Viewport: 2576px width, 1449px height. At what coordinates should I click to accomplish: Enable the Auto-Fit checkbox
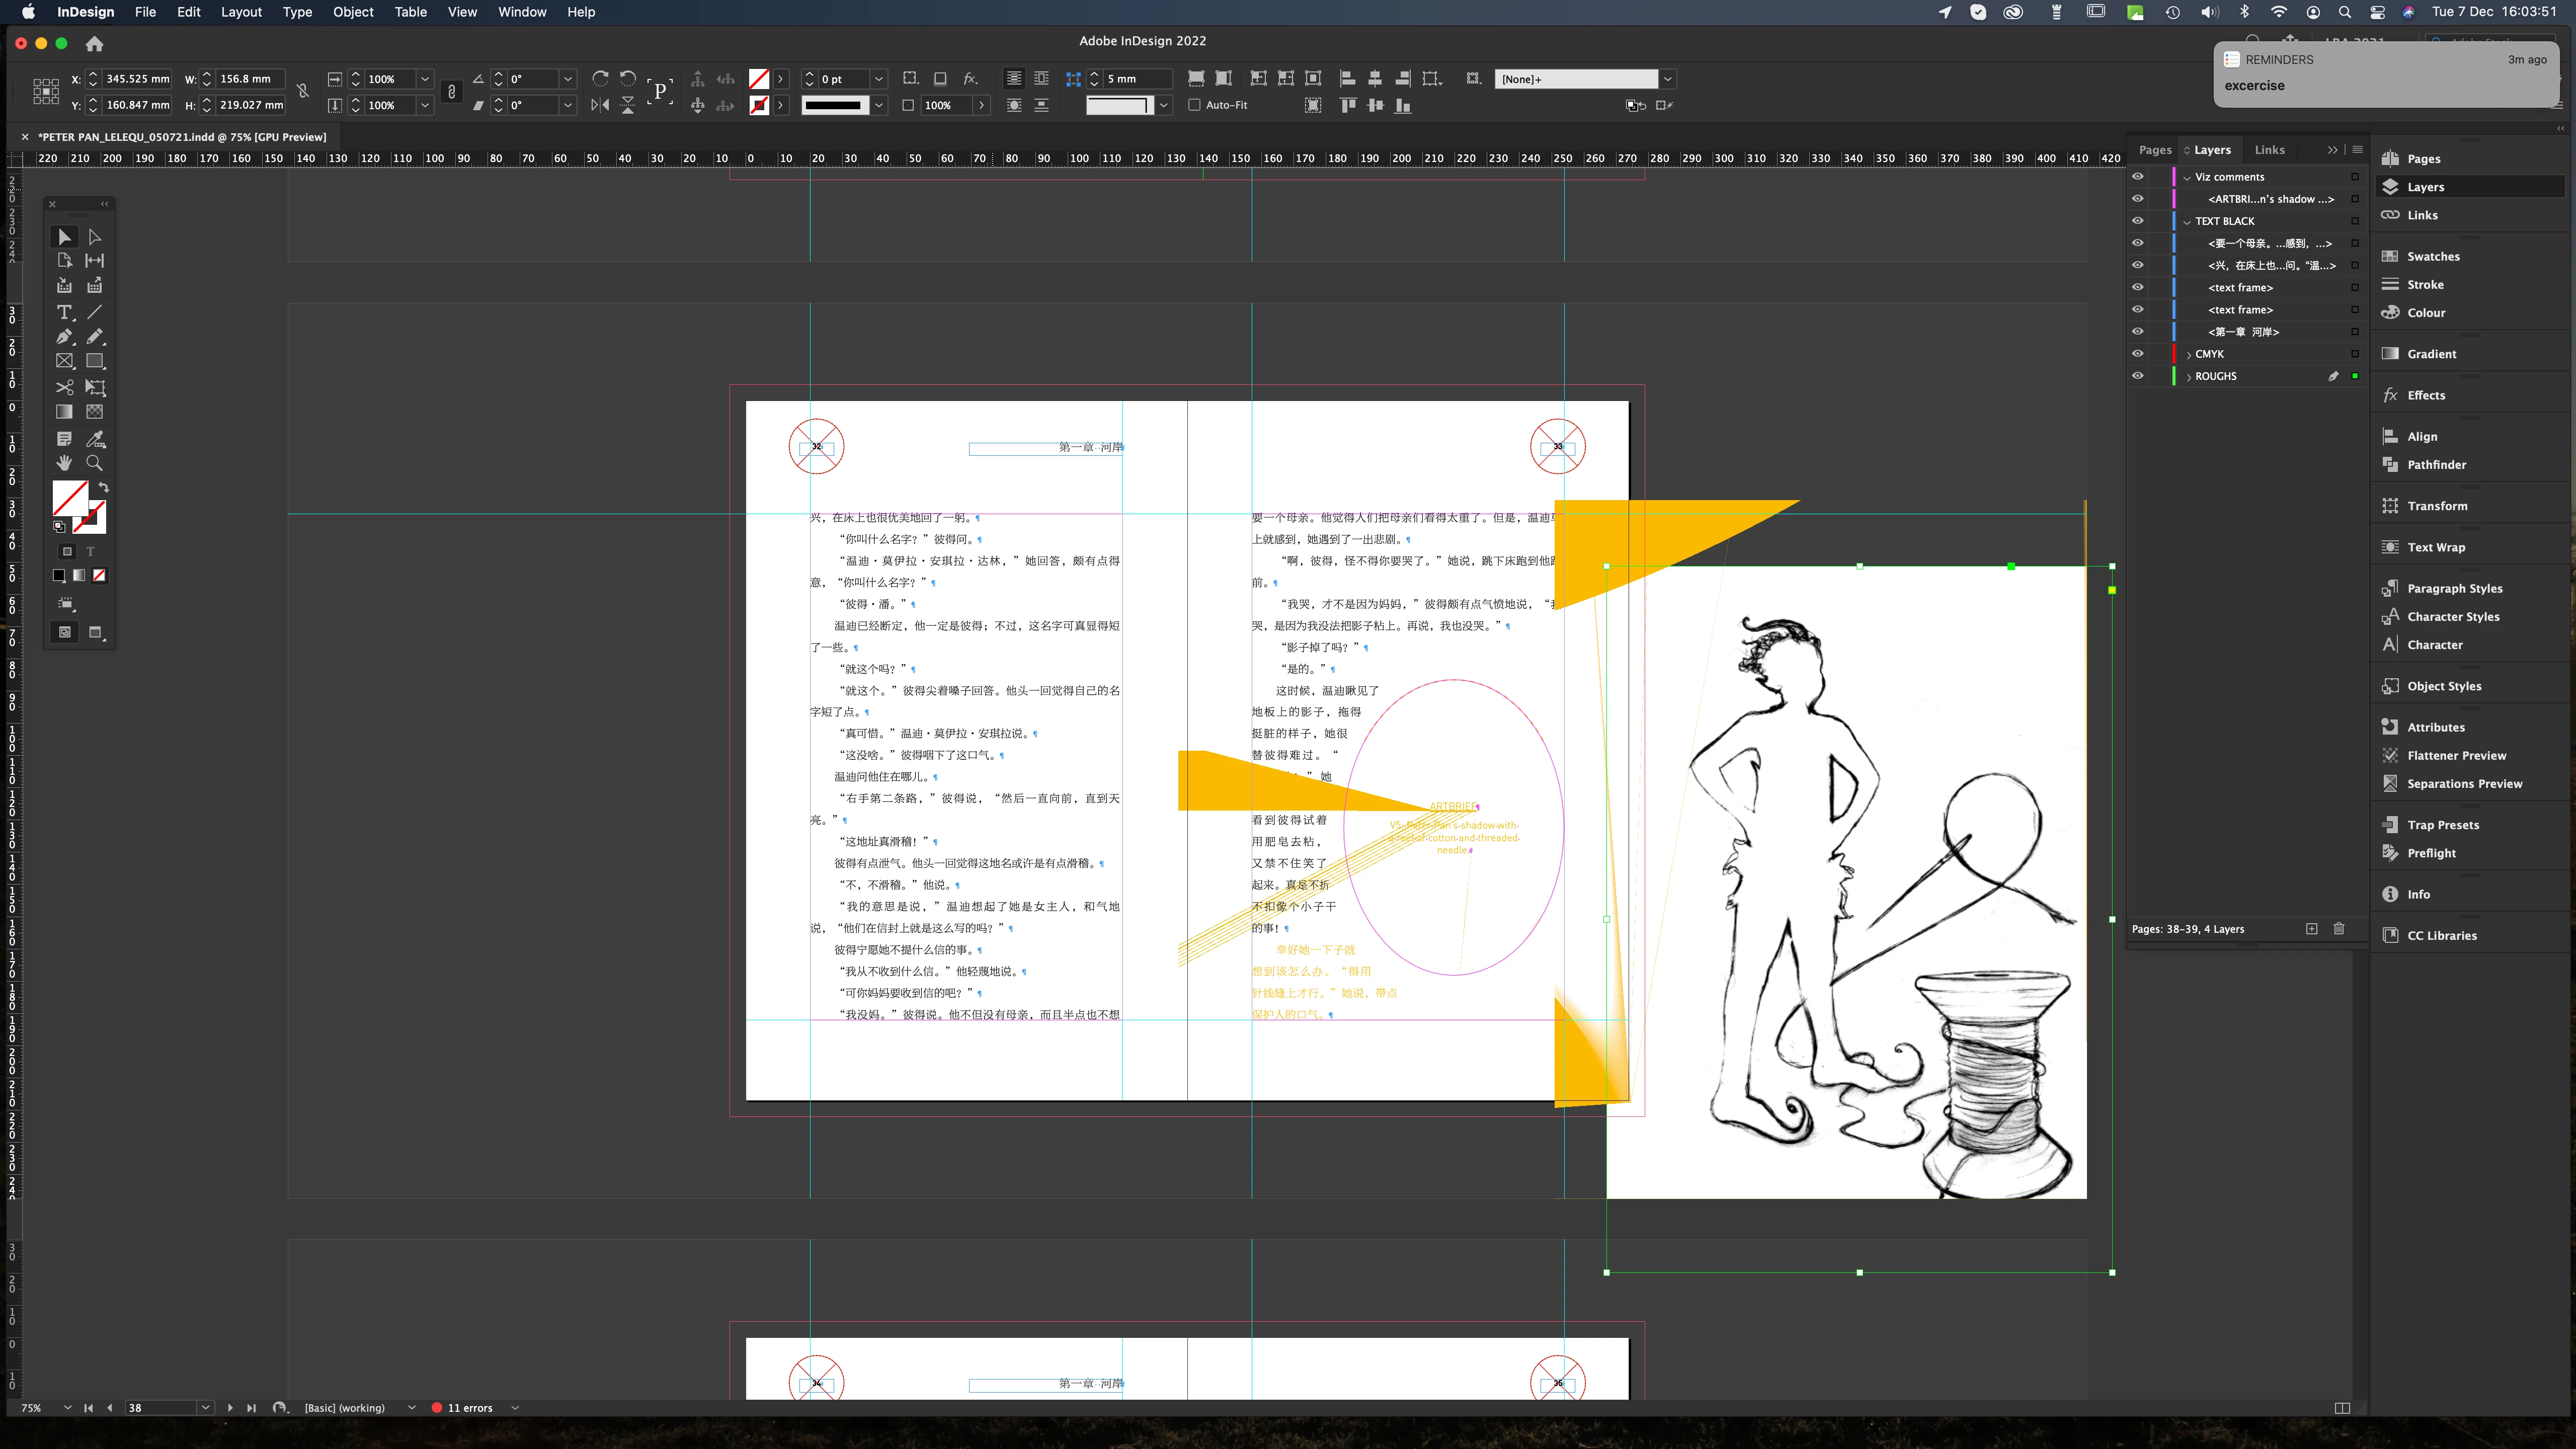pyautogui.click(x=1194, y=105)
